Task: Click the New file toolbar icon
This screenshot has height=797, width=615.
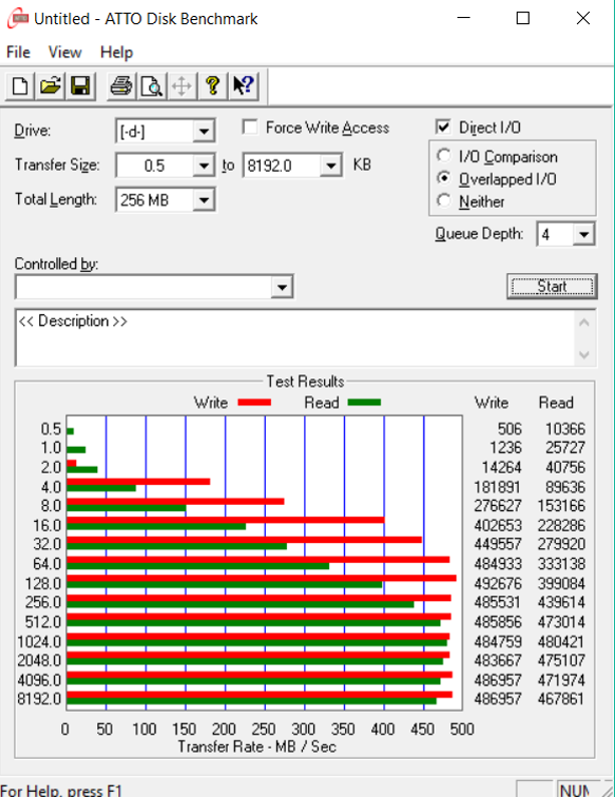Action: 19,86
